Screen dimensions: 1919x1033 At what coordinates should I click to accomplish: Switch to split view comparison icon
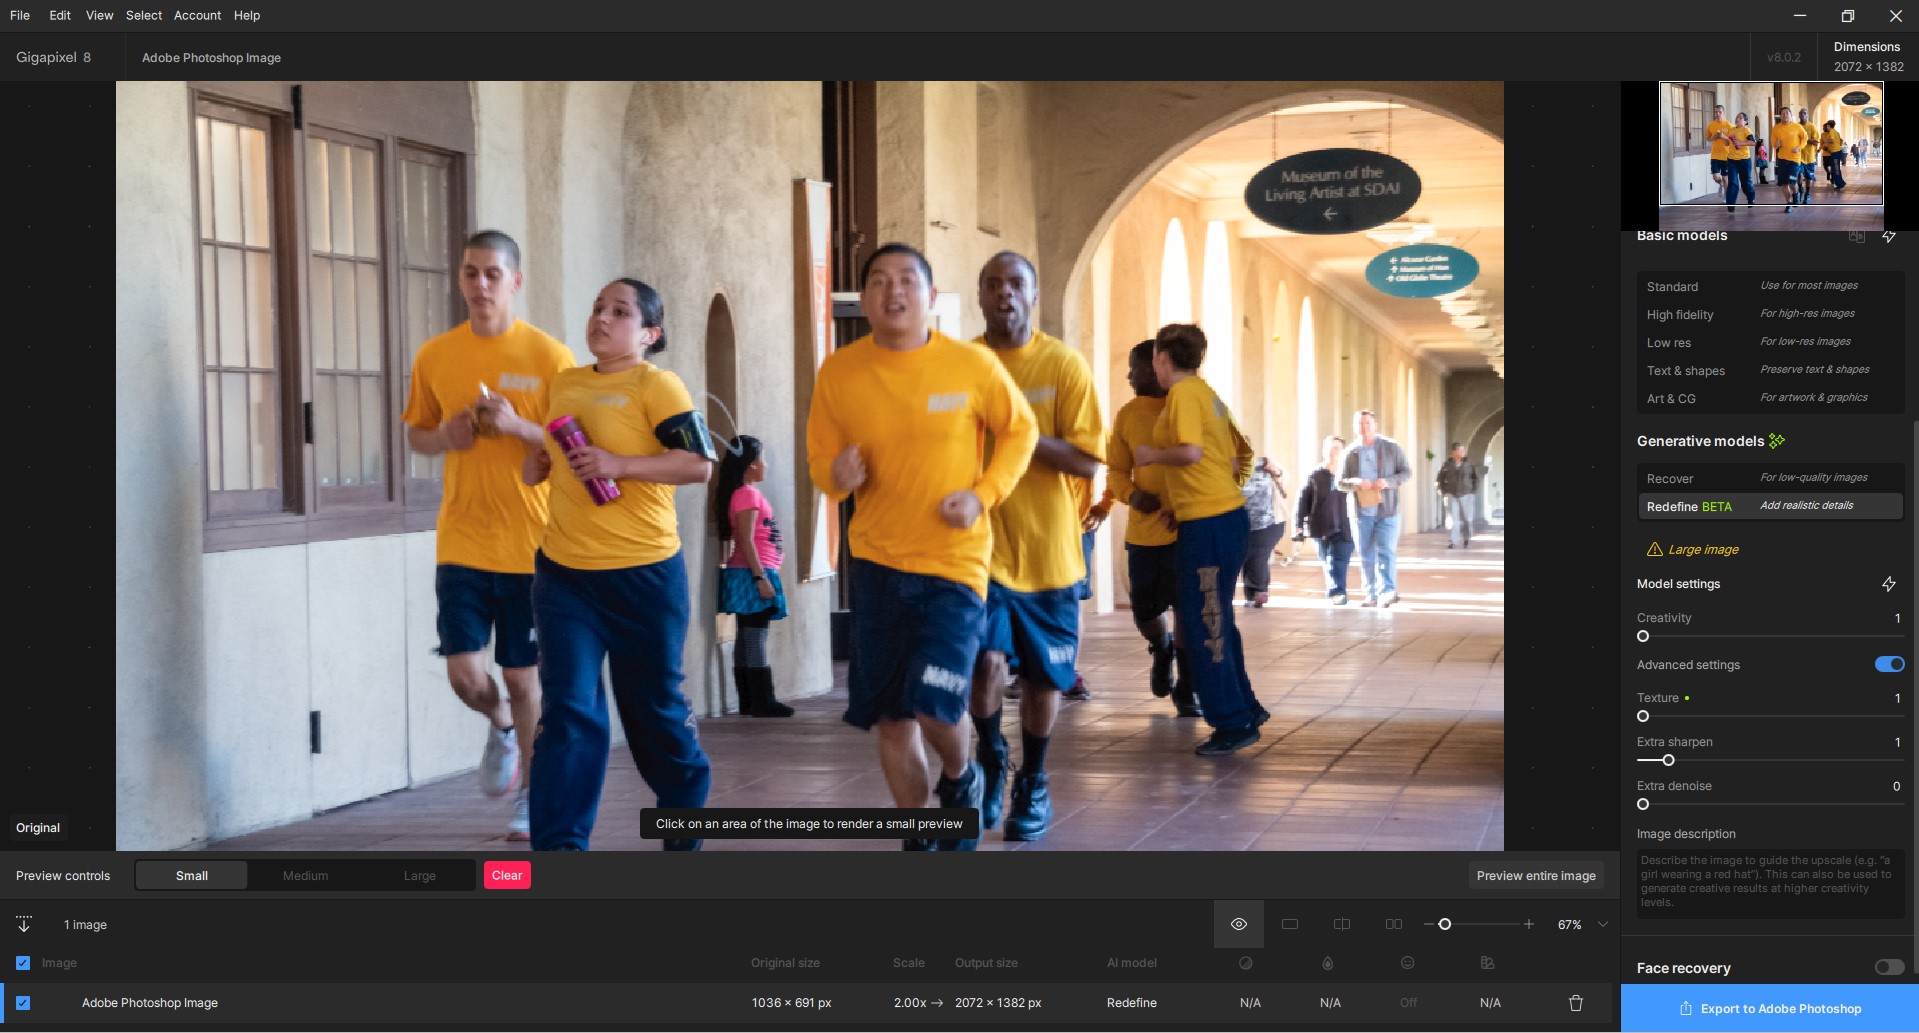pyautogui.click(x=1342, y=924)
